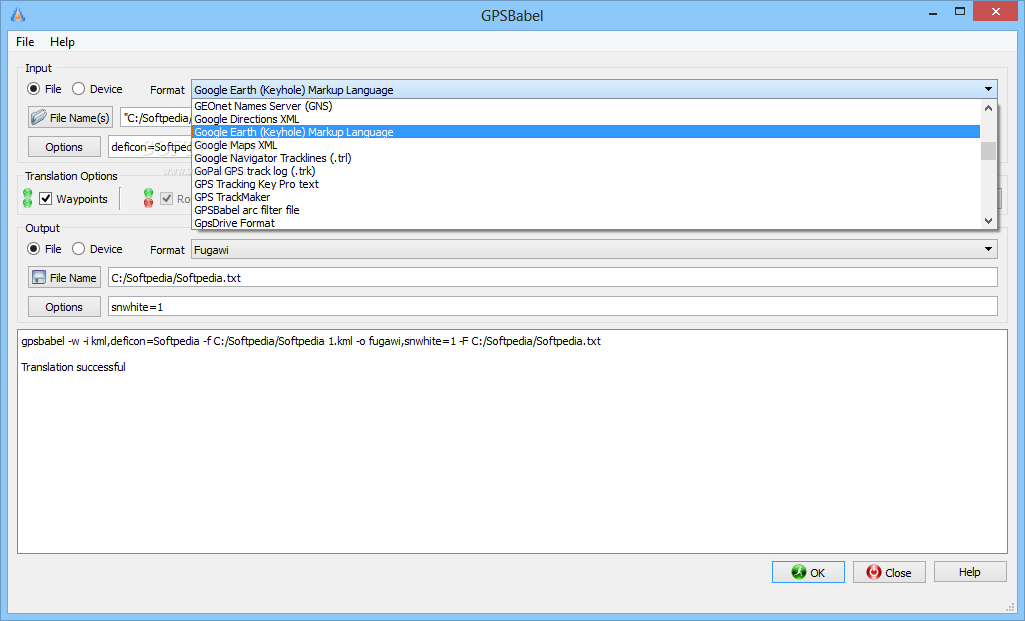1025x621 pixels.
Task: Click the gpsbabel command line text
Action: 311,341
